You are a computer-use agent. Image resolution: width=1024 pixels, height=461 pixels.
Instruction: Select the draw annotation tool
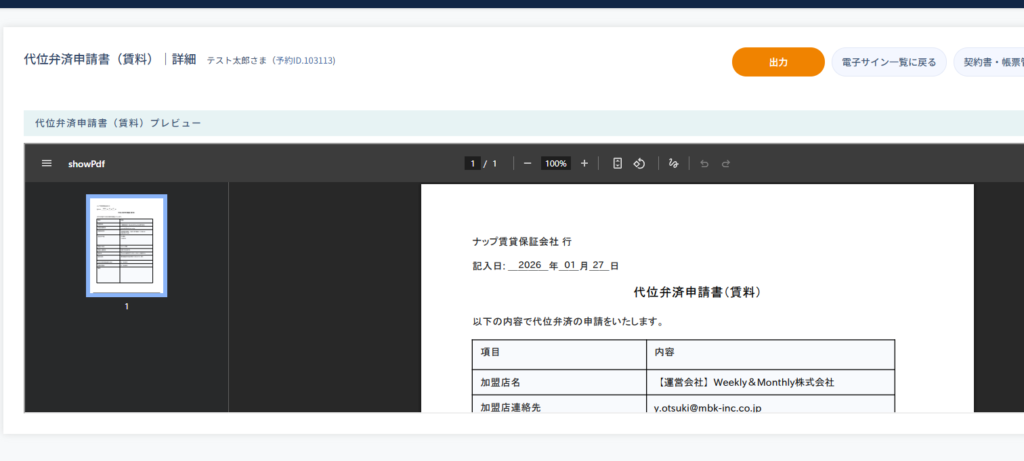(674, 163)
